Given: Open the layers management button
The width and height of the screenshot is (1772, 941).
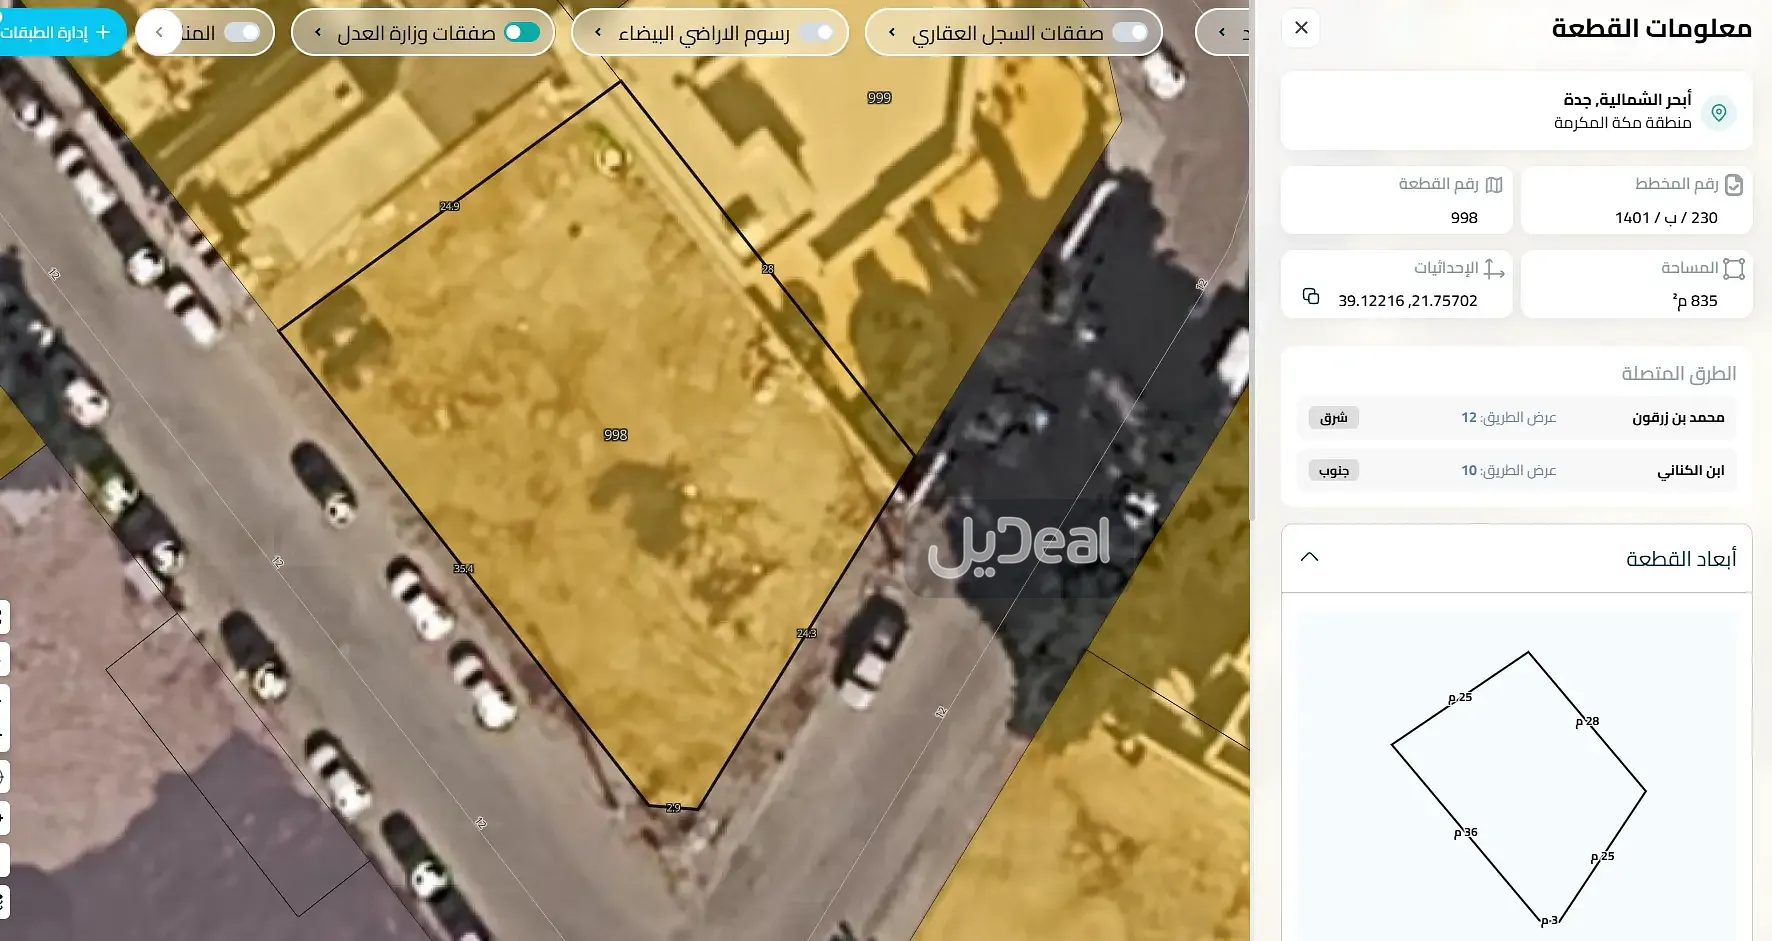Looking at the screenshot, I should tap(58, 33).
